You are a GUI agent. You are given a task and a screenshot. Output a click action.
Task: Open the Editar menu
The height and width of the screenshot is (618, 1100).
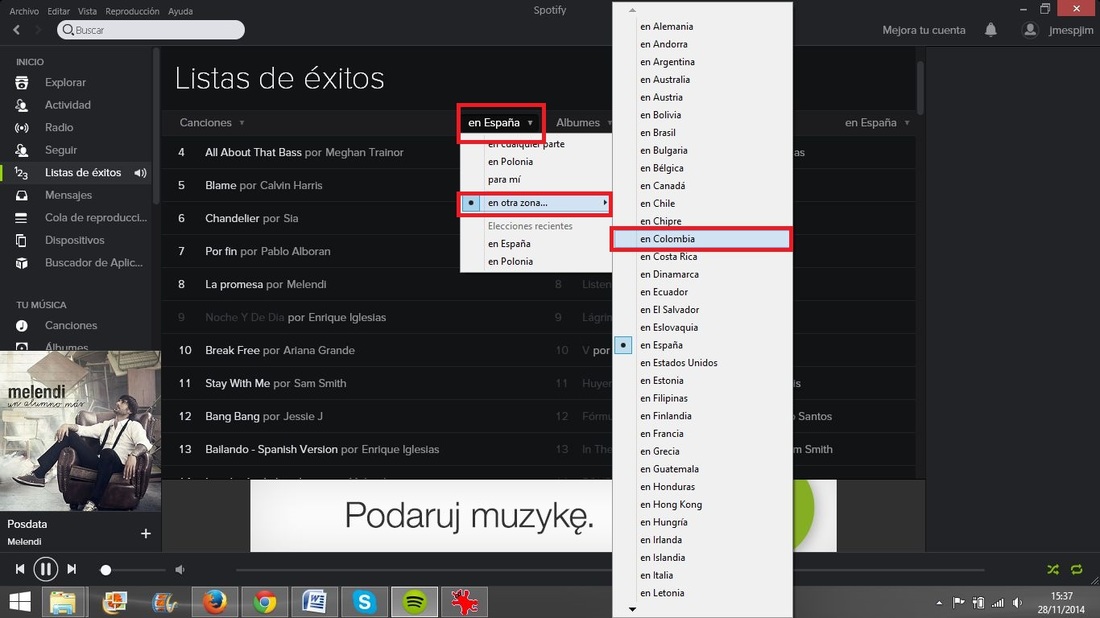click(58, 11)
